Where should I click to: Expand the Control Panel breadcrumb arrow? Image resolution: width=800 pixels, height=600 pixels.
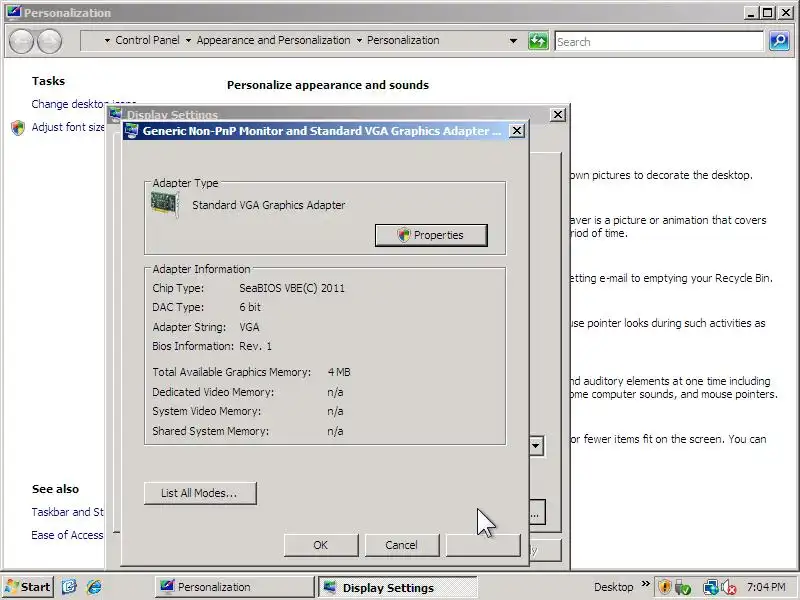107,41
